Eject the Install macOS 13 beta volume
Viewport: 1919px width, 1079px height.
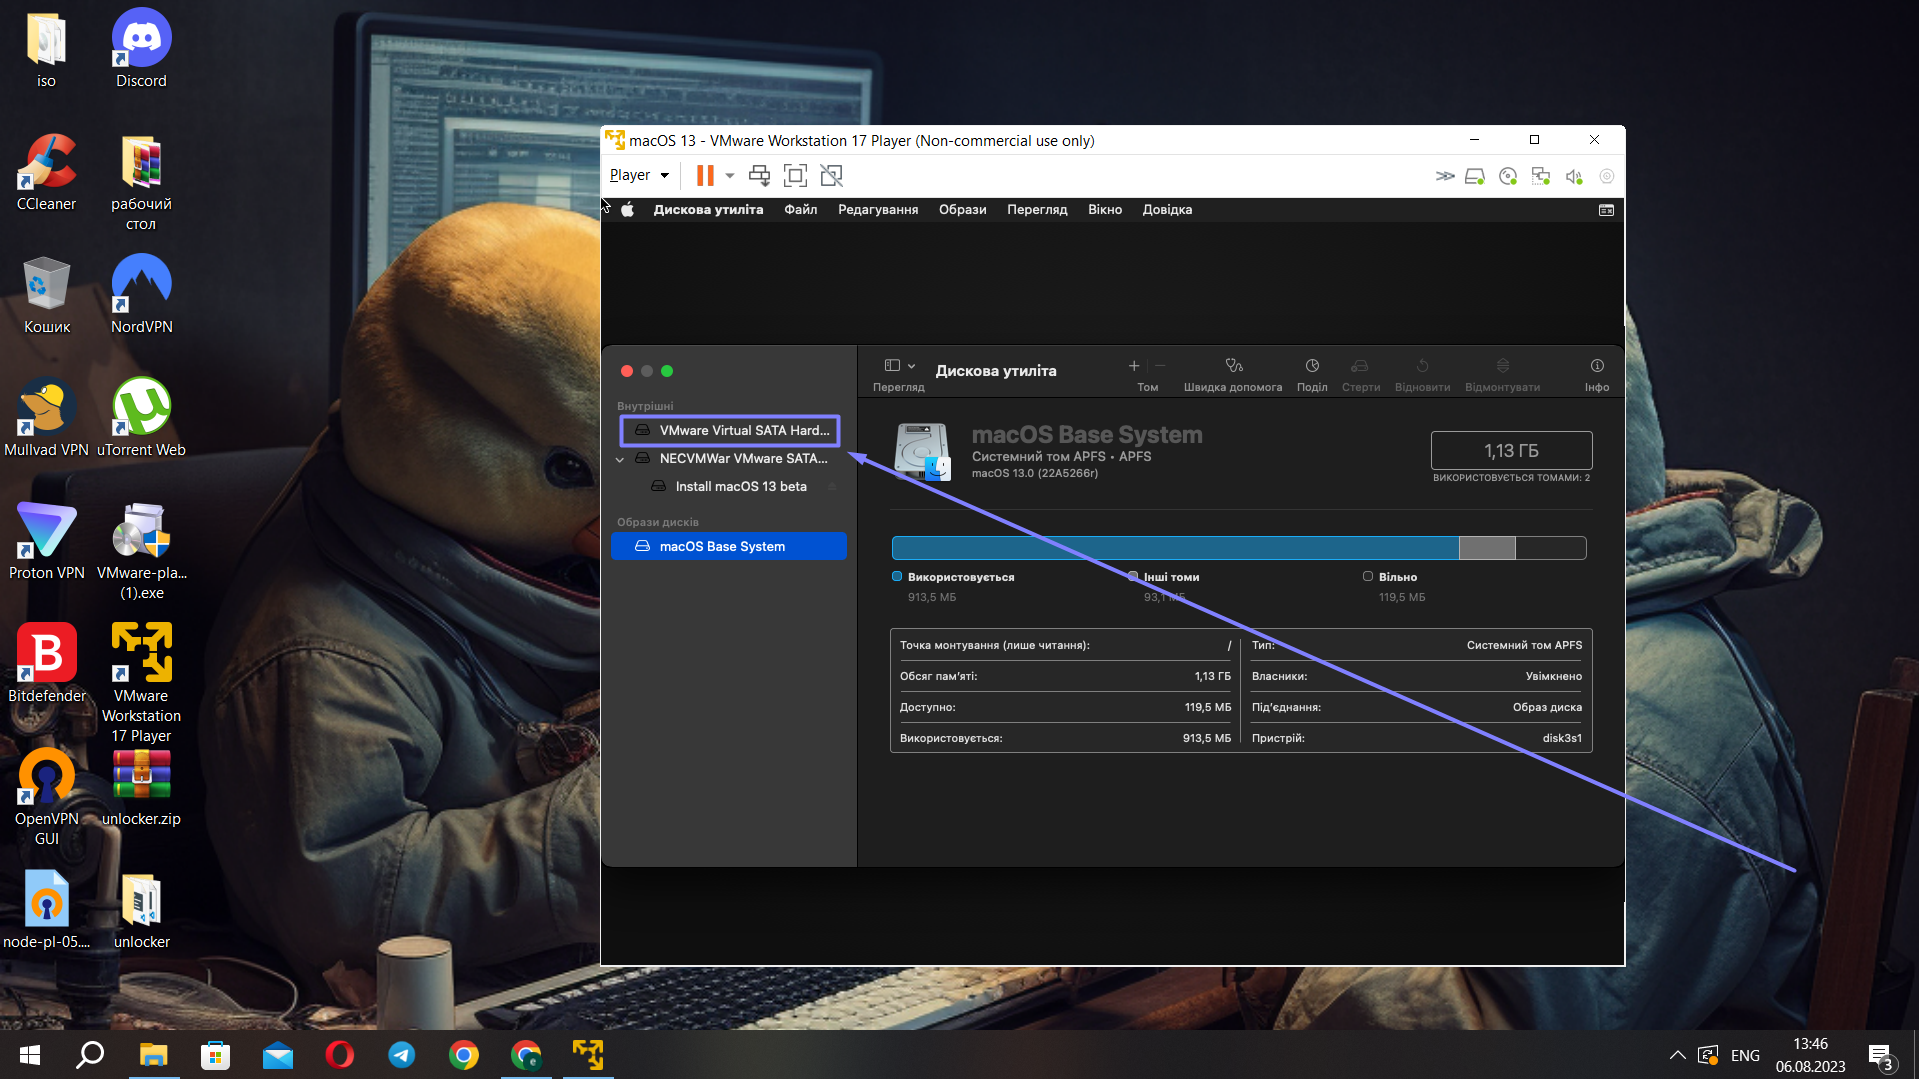[x=832, y=487]
